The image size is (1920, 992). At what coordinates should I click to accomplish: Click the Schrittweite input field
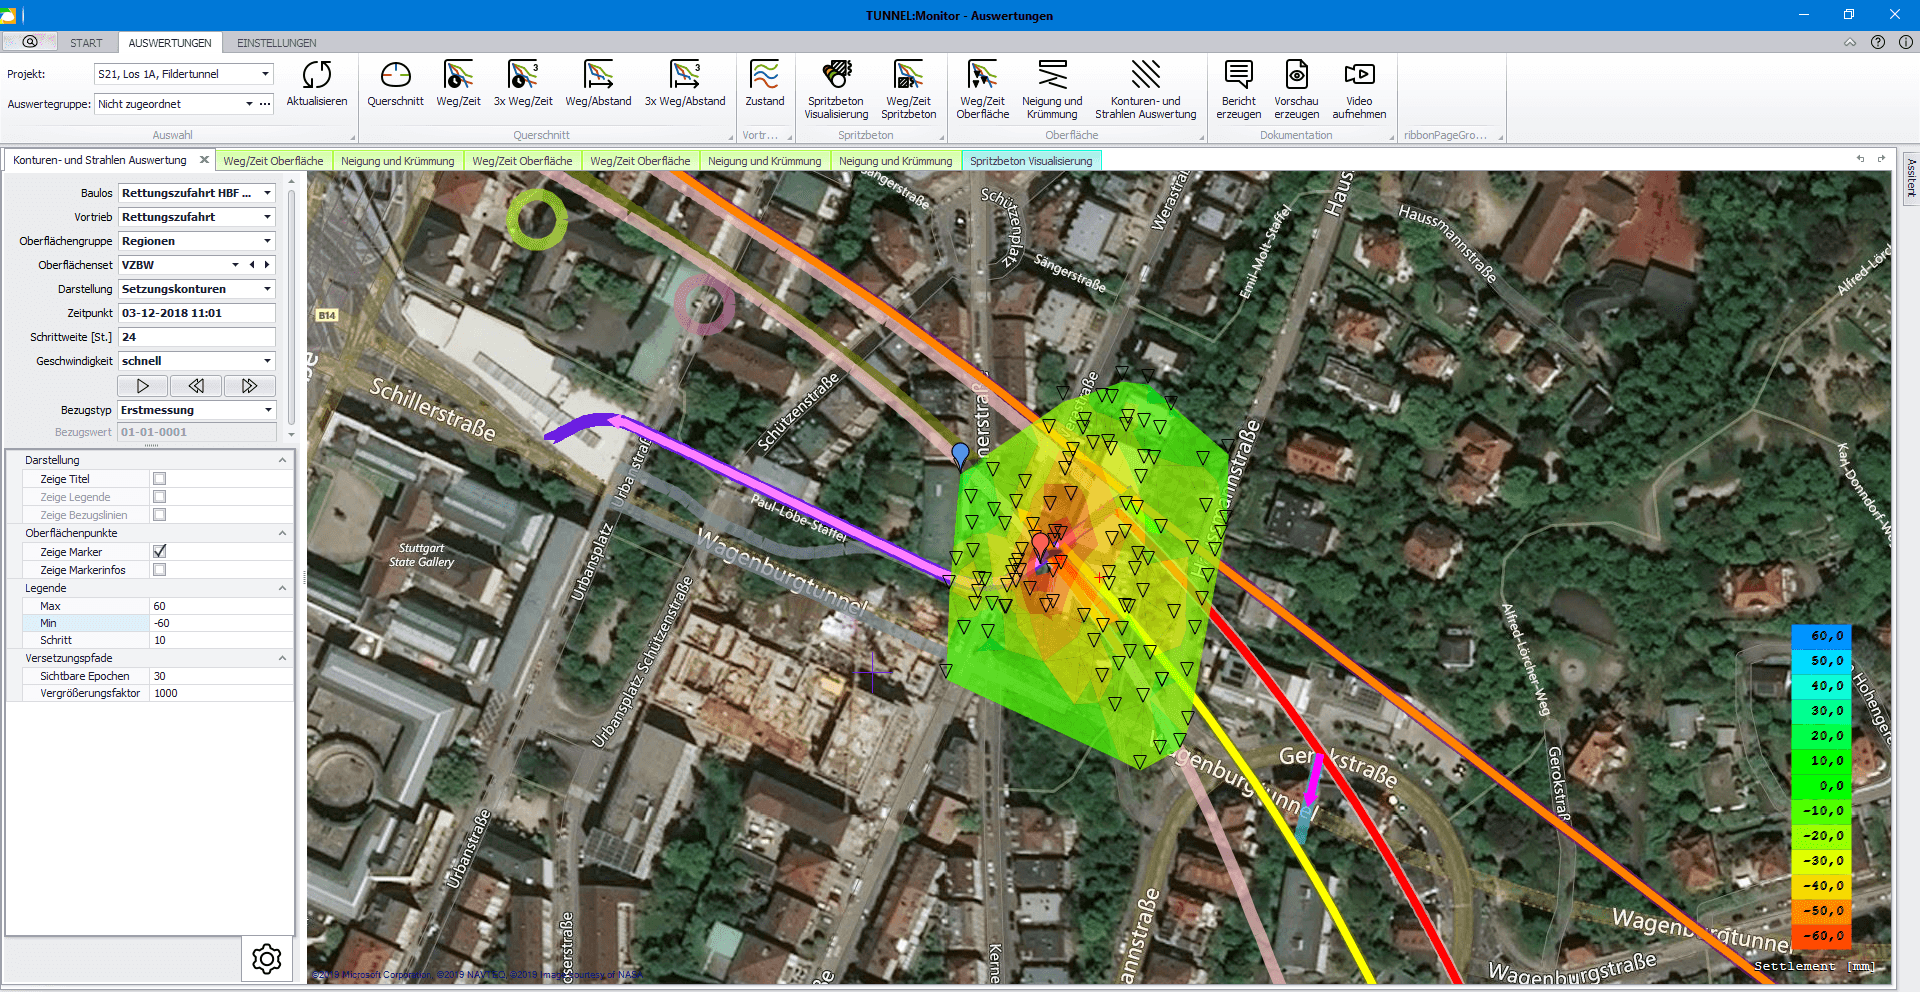click(x=196, y=337)
